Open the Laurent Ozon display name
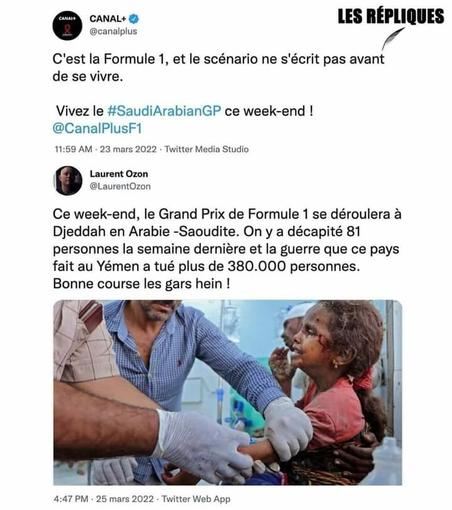 point(119,174)
